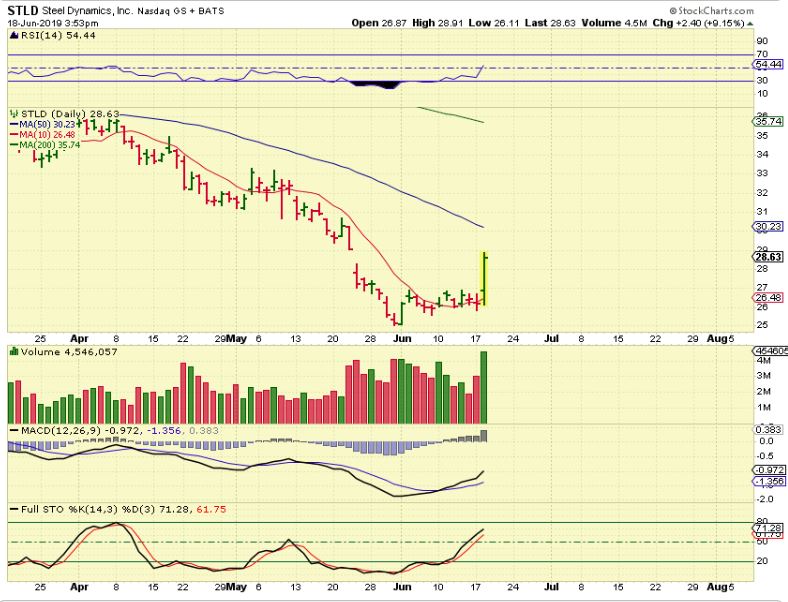The height and width of the screenshot is (602, 788).
Task: Click the tallest latest green volume bar
Action: tap(484, 387)
